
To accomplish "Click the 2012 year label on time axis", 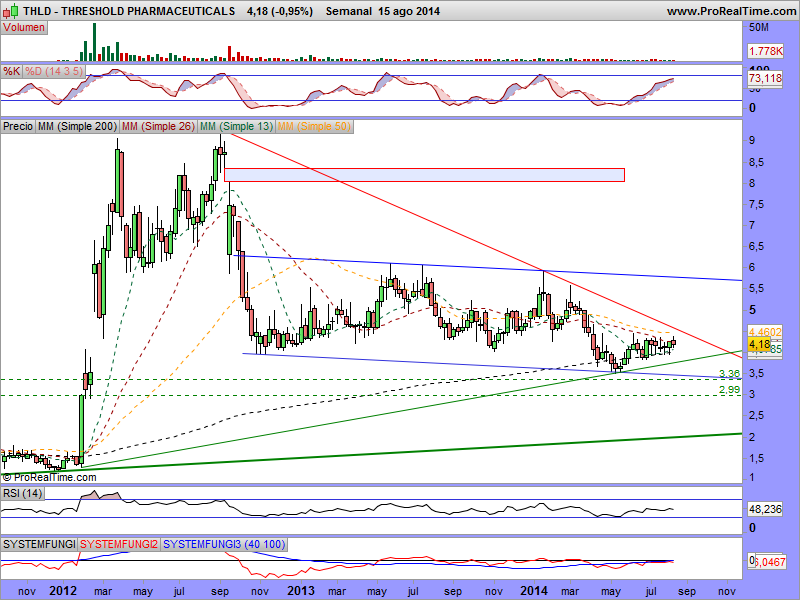I will click(63, 591).
